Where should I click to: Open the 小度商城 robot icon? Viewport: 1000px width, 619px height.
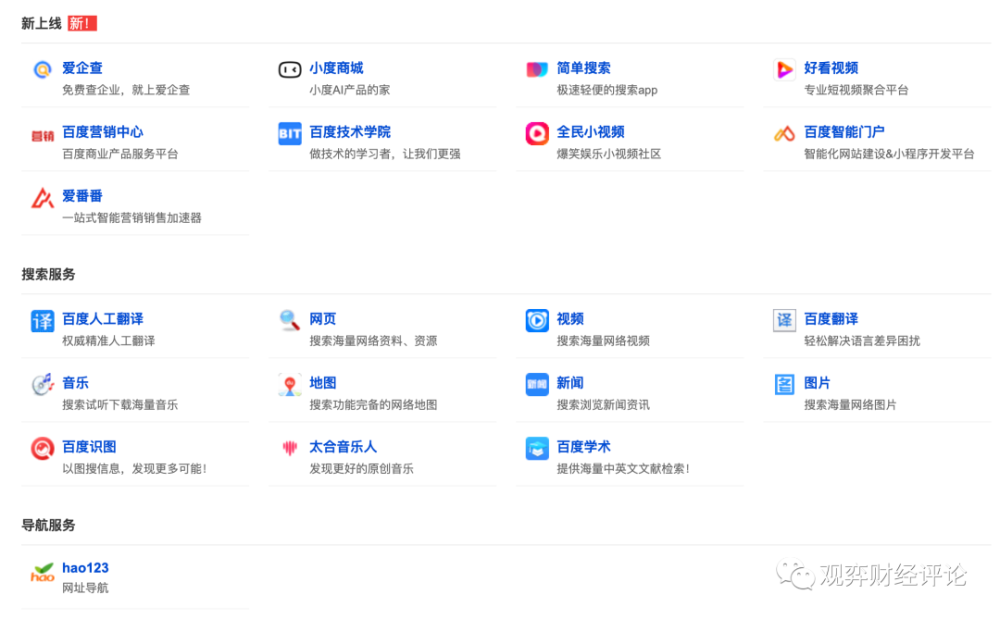tap(289, 70)
